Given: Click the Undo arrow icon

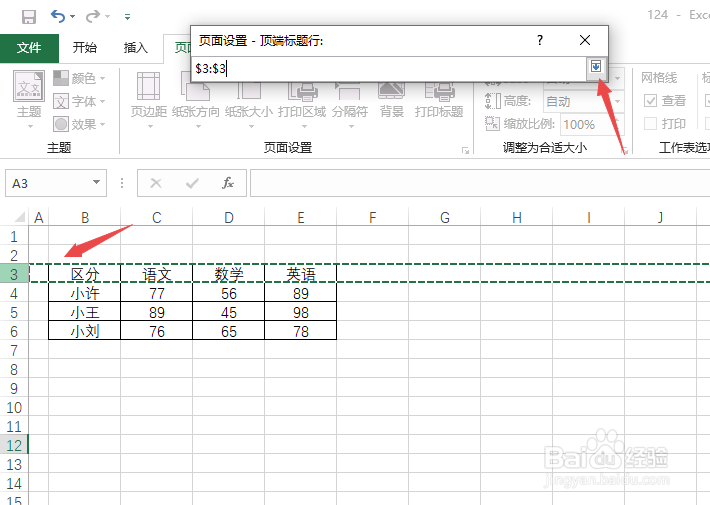Looking at the screenshot, I should tap(58, 17).
